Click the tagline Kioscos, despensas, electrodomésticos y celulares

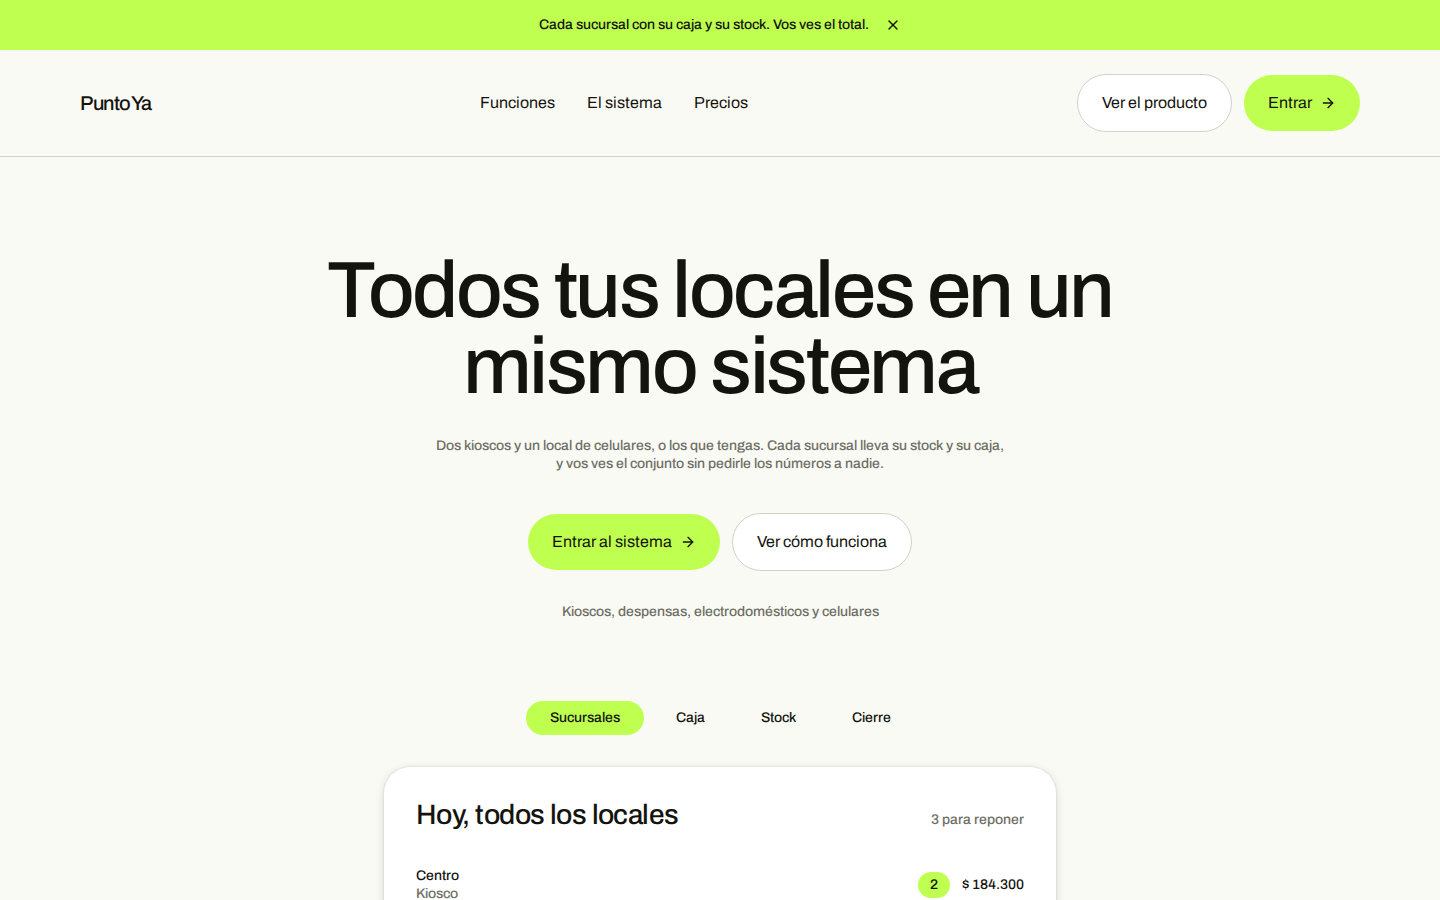pos(720,611)
